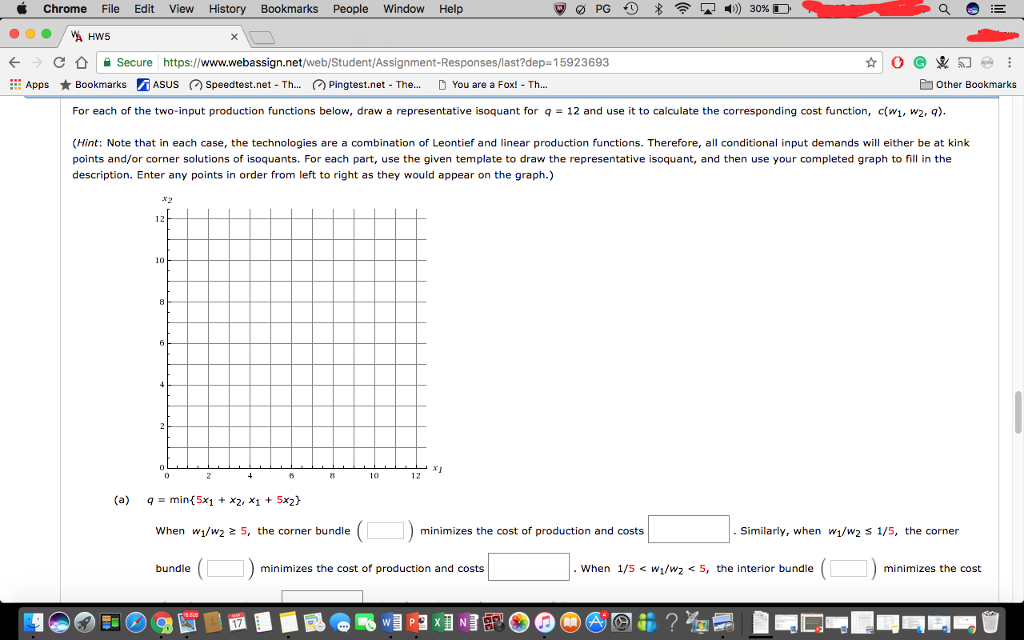Open the You are a Fox bookmark
1024x640 pixels.
492,84
